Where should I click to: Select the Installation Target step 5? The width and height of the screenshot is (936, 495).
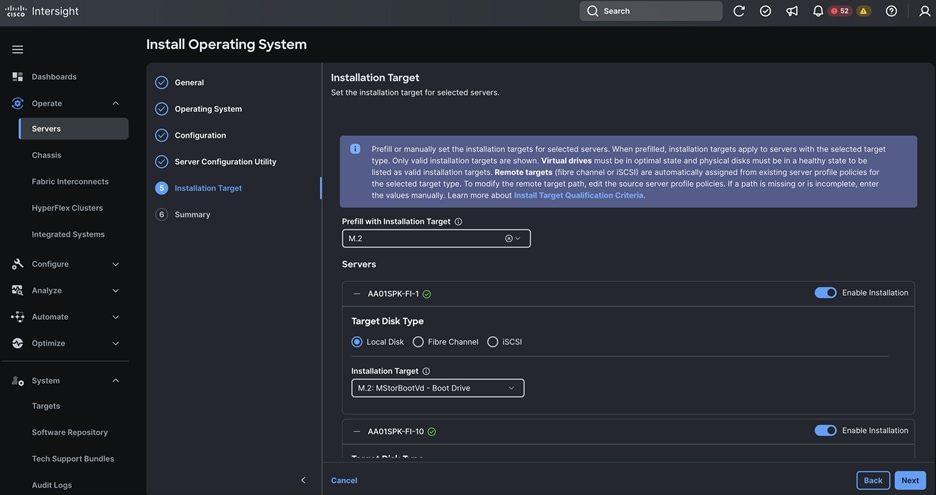click(x=208, y=188)
